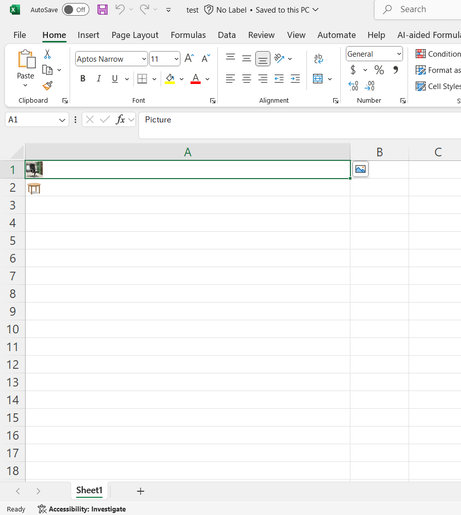The image size is (461, 515).
Task: Click the Cut scissors icon
Action: tap(47, 54)
